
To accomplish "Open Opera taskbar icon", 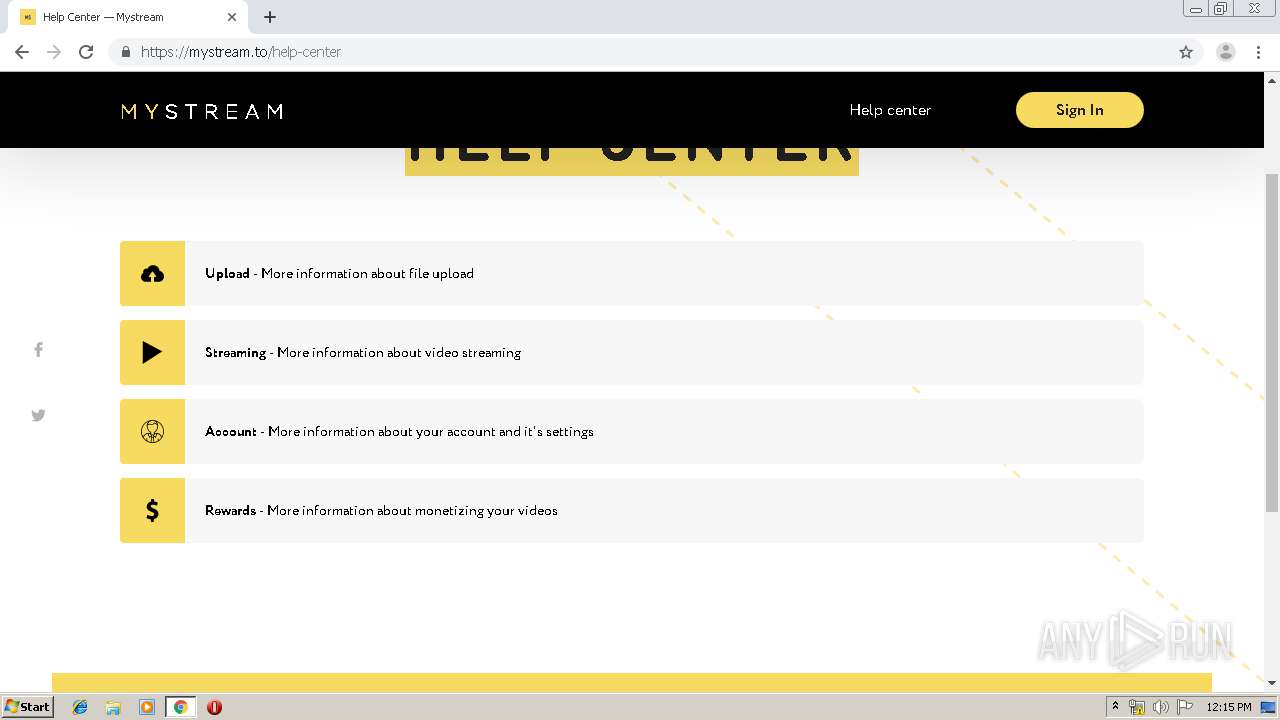I will 214,707.
